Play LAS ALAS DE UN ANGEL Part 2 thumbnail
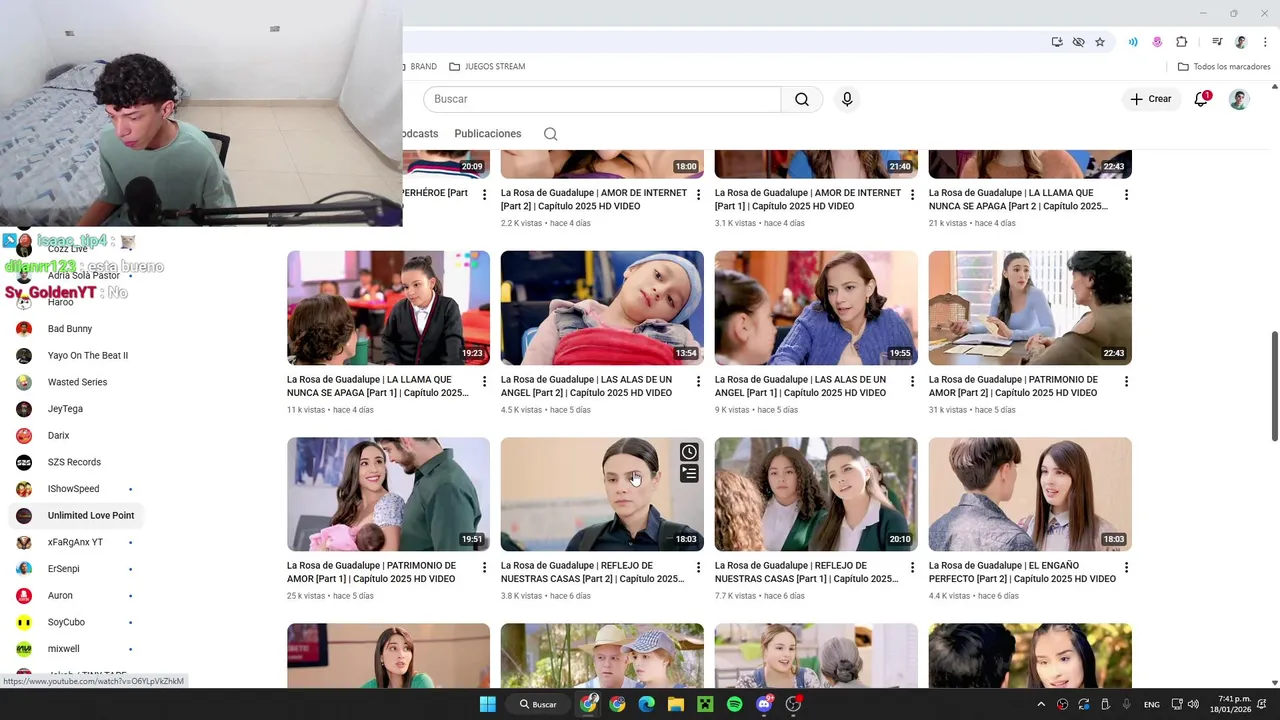This screenshot has height=720, width=1280. [602, 308]
